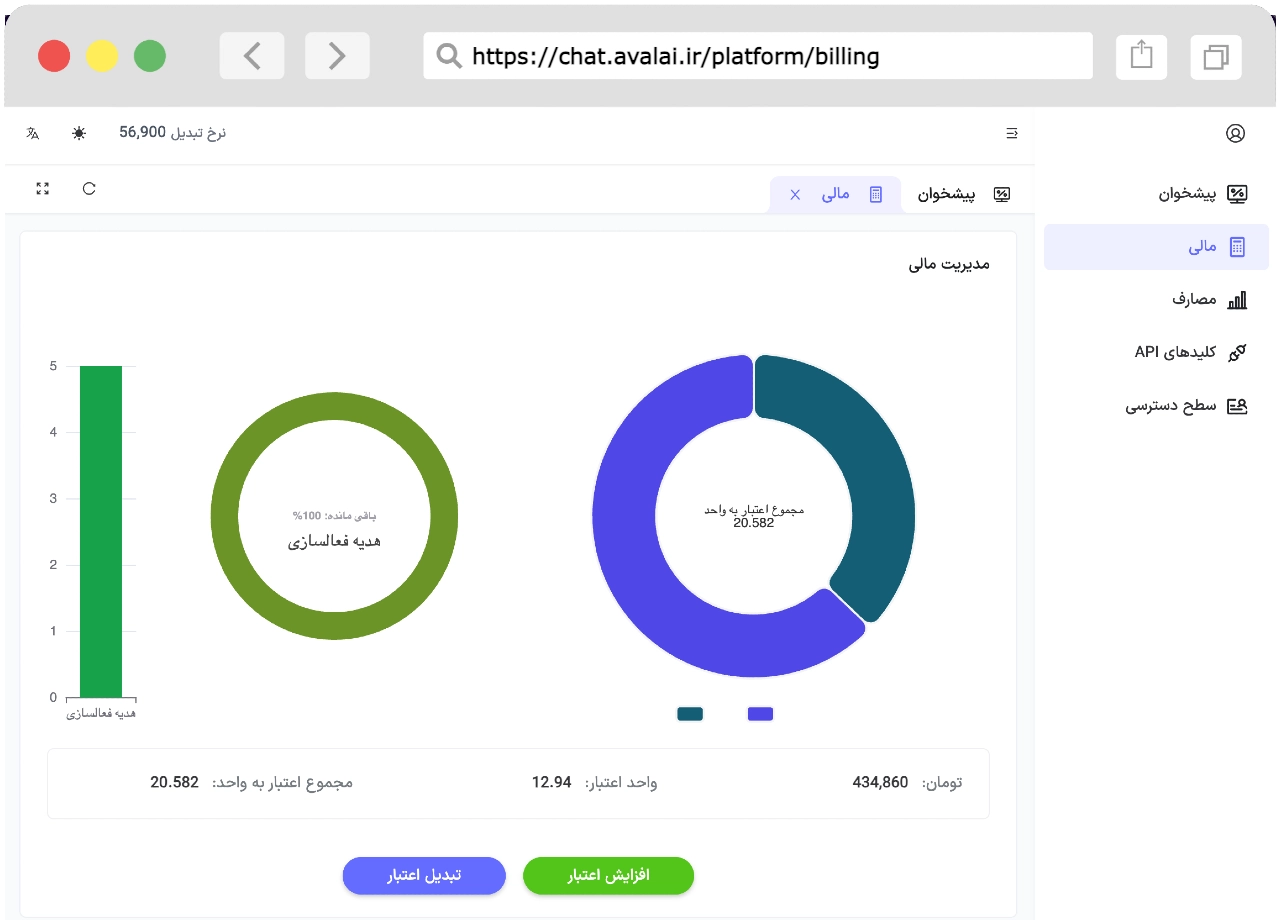The height and width of the screenshot is (920, 1280).
Task: Open کلیدهای API in the sidebar
Action: pos(1156,352)
